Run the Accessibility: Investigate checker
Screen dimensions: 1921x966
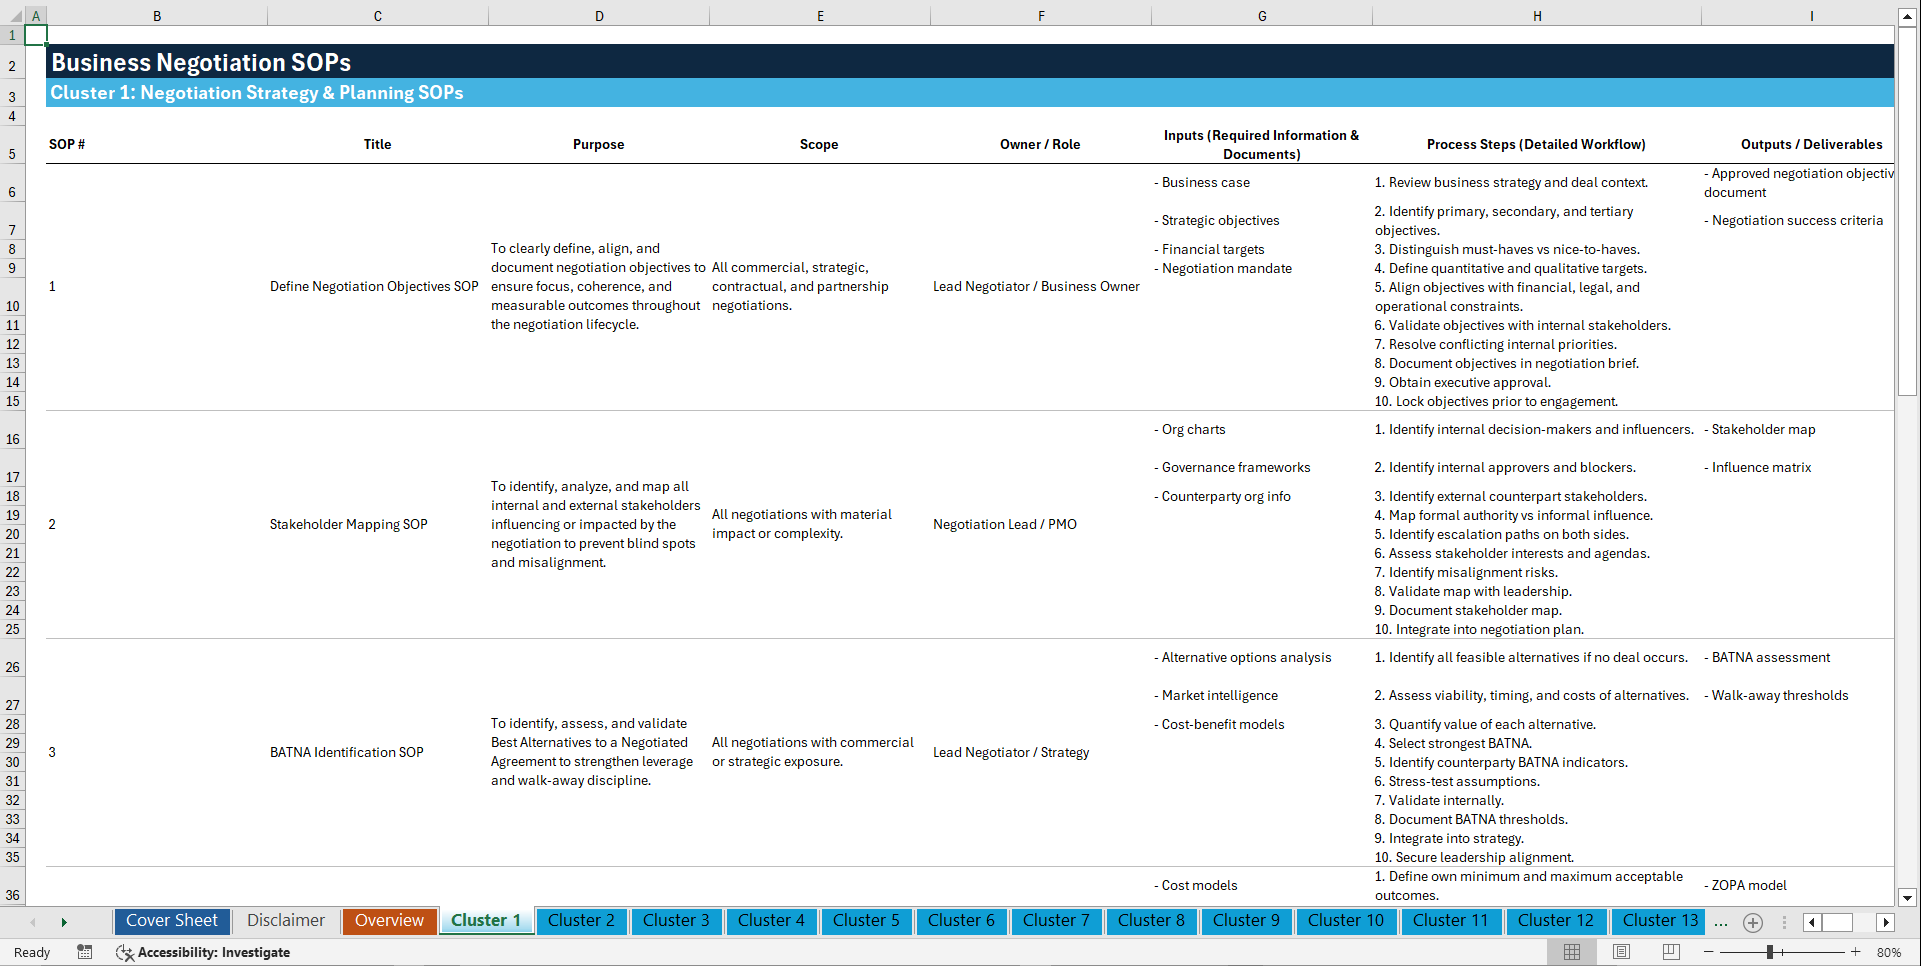tap(203, 952)
